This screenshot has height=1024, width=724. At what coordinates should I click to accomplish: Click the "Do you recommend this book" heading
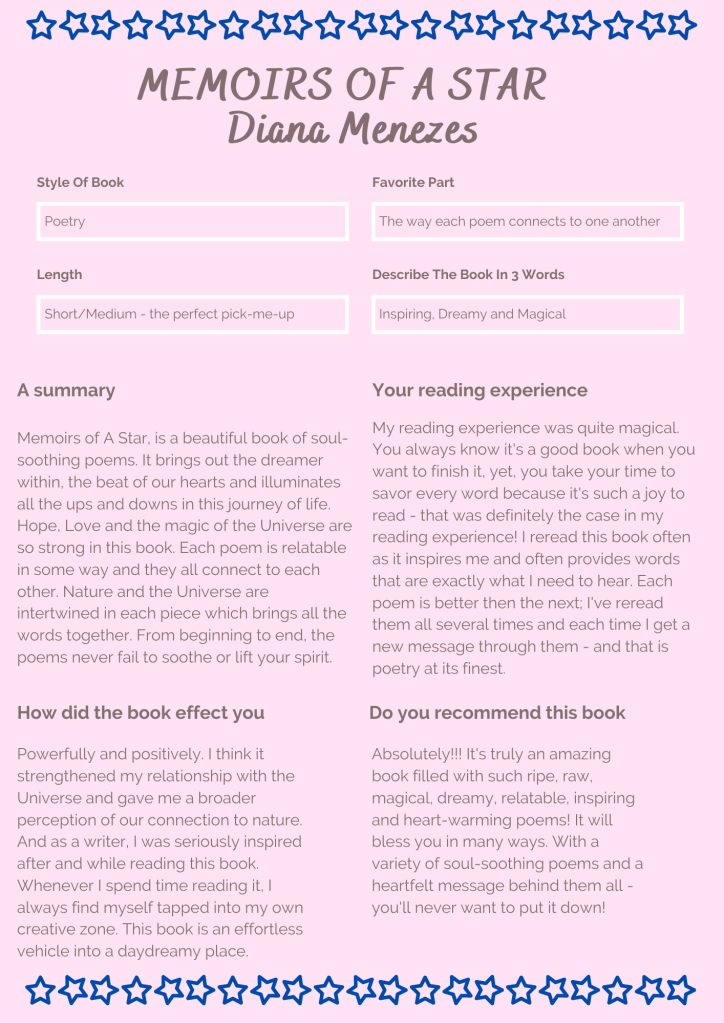coord(497,712)
